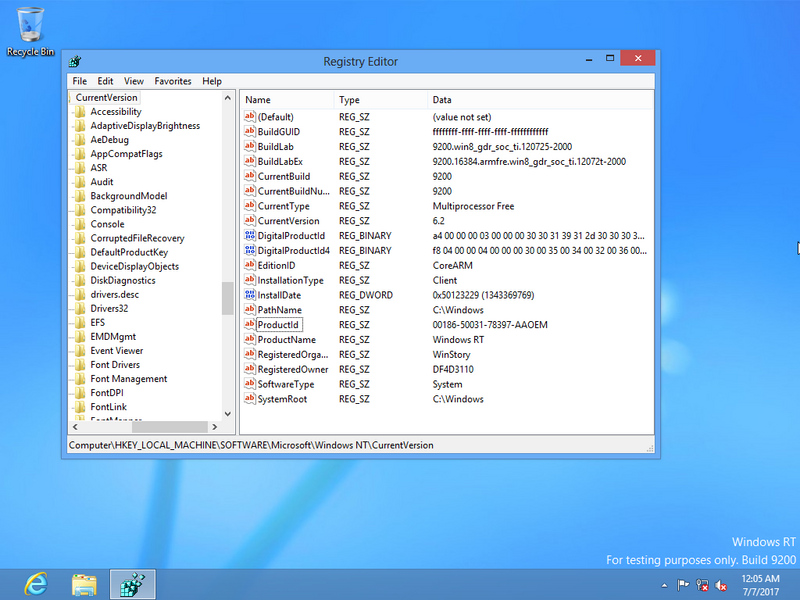Click the Accessibility key folder icon
The image size is (800, 600).
pos(79,112)
